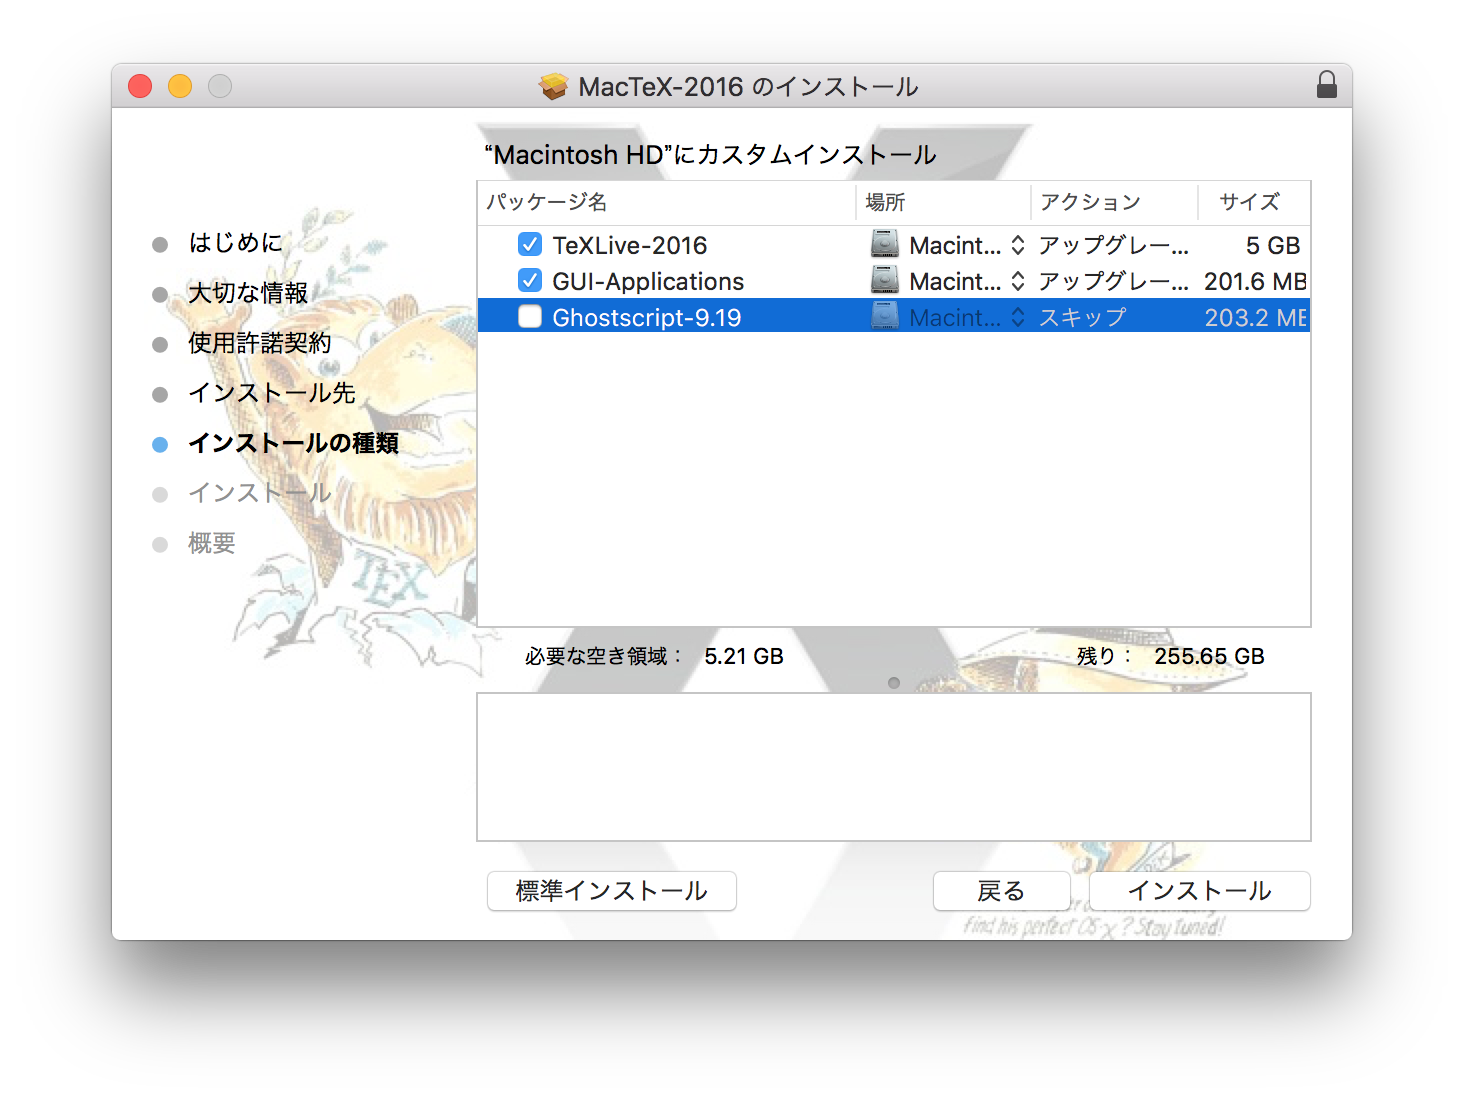Select the 概要 step in sidebar
This screenshot has height=1100, width=1464.
(x=212, y=543)
